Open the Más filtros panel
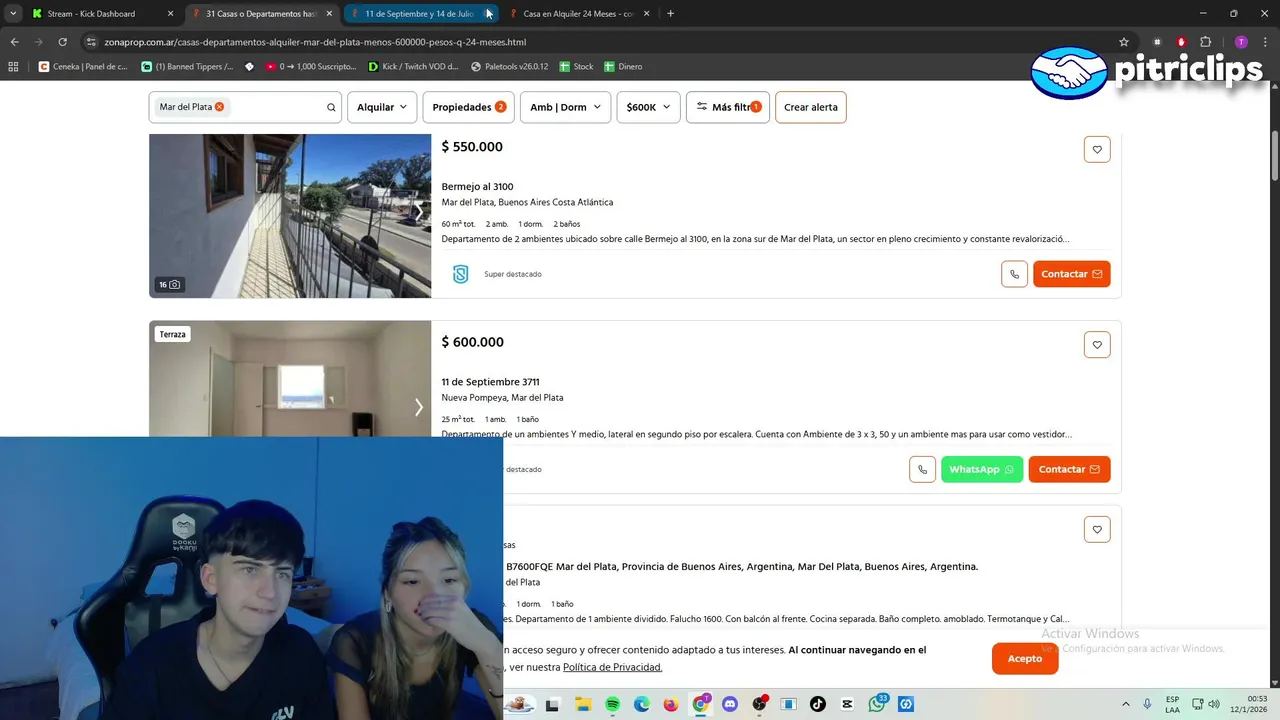Viewport: 1280px width, 720px height. [x=728, y=107]
